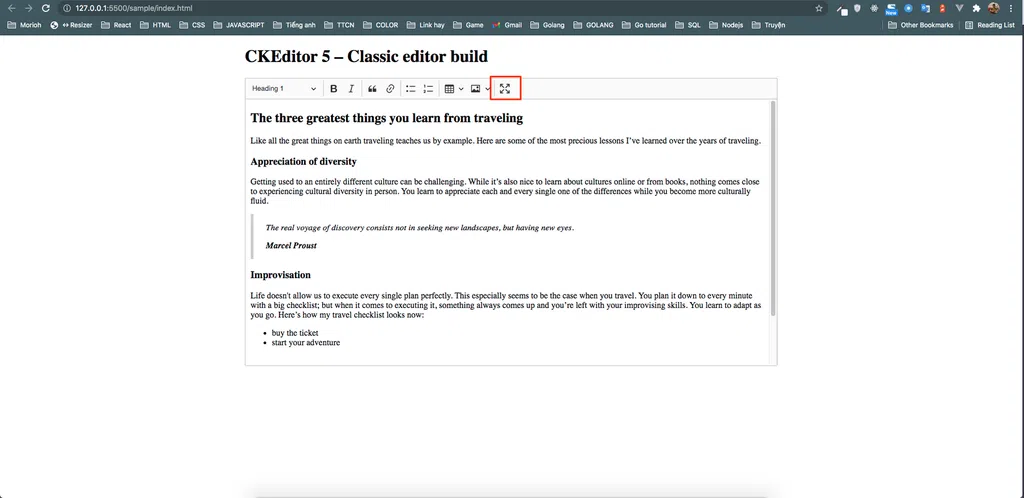Insert a link with the link icon
The width and height of the screenshot is (1024, 498).
pyautogui.click(x=390, y=89)
